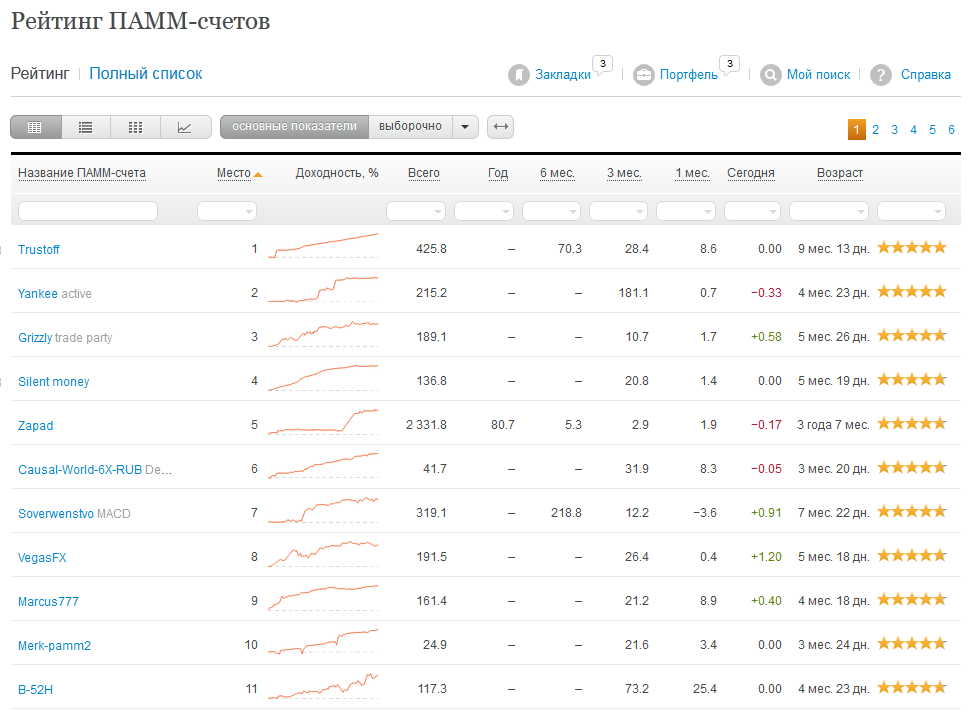Click the expand width arrows button

501,127
